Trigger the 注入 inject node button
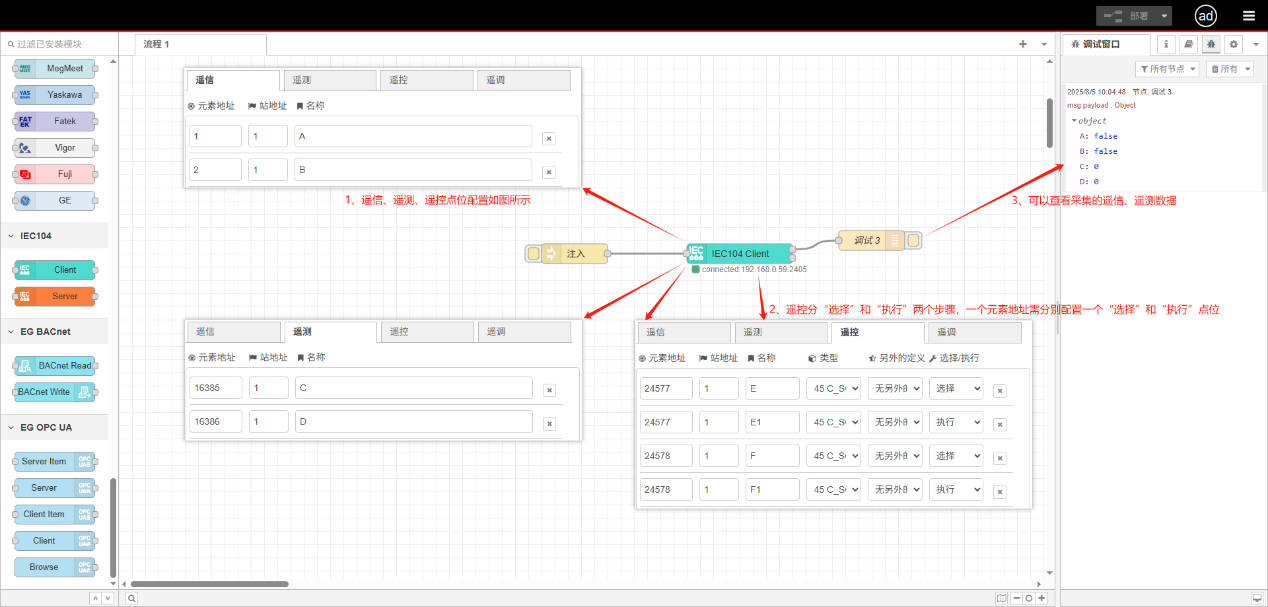Screen dimensions: 1268x607 click(x=534, y=254)
